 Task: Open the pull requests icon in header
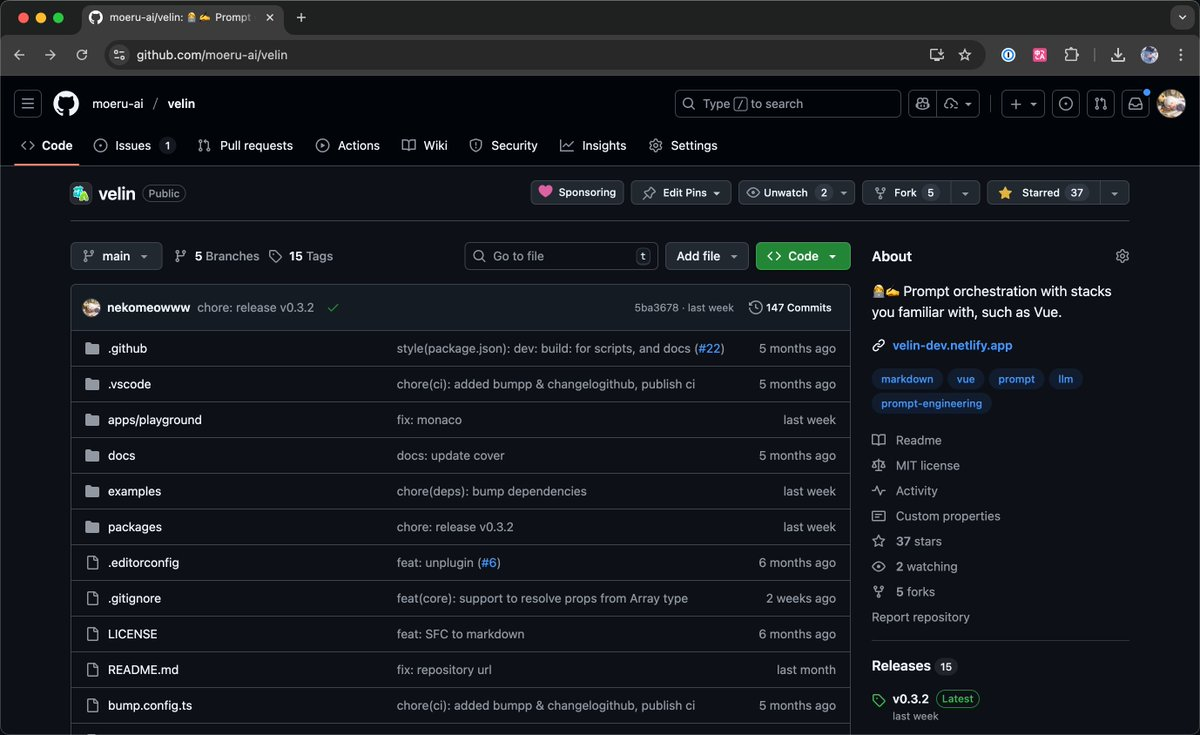click(x=1100, y=104)
